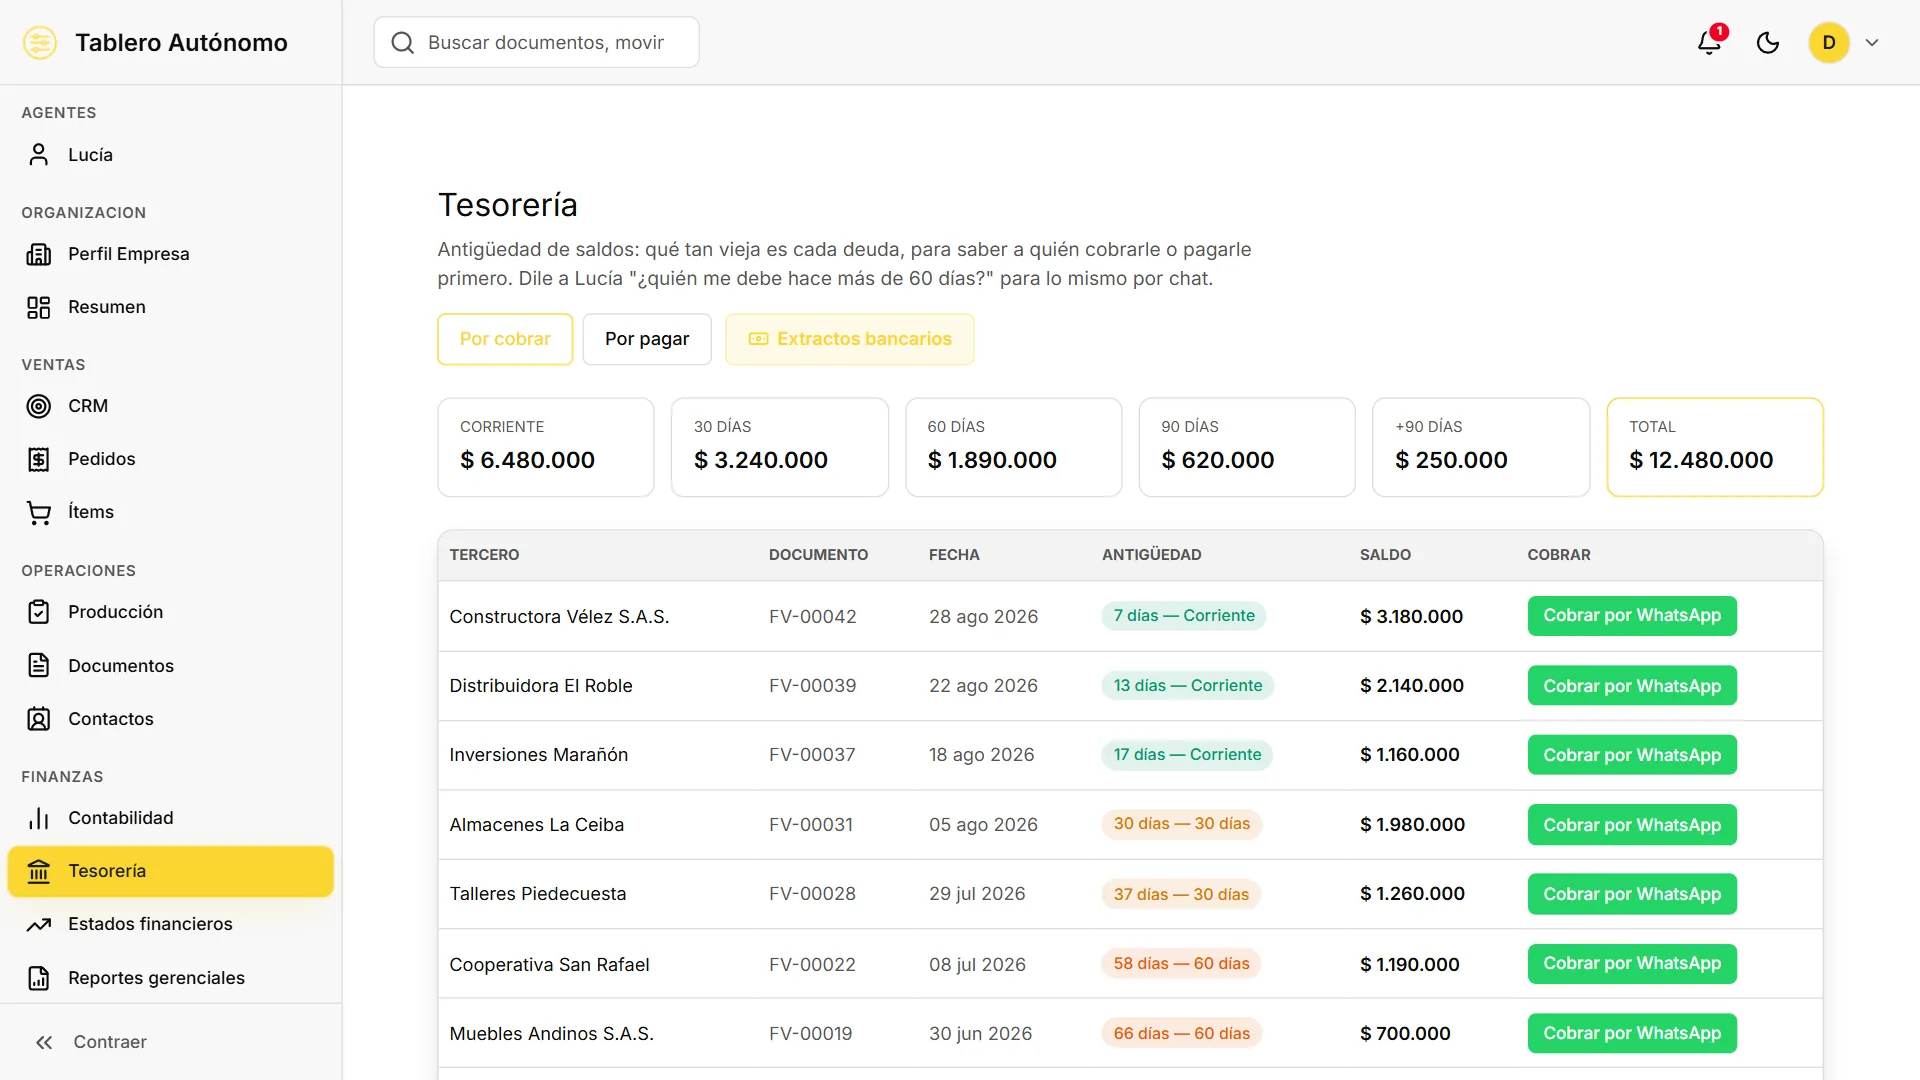Go to Contabilidad menu item
The image size is (1920, 1080).
170,818
